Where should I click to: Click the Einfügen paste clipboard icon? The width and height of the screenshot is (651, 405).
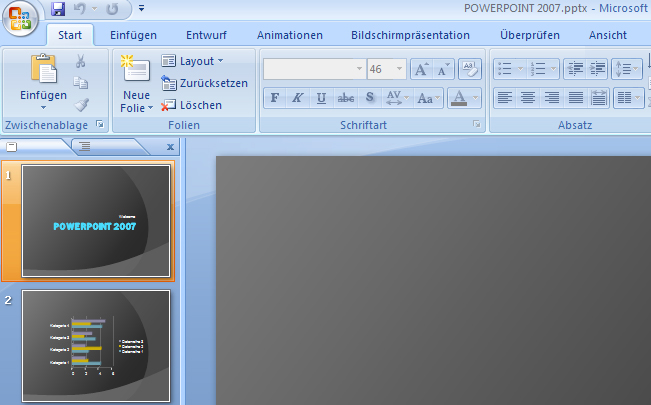point(44,69)
